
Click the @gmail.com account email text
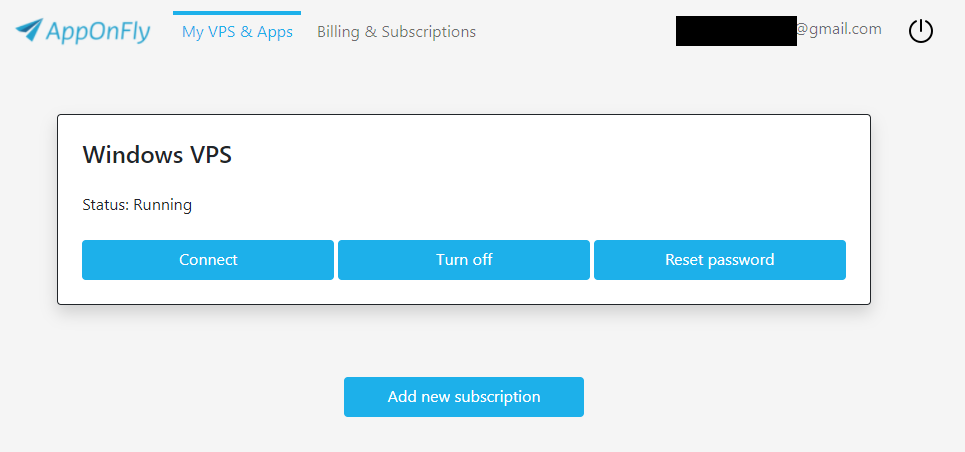point(839,29)
